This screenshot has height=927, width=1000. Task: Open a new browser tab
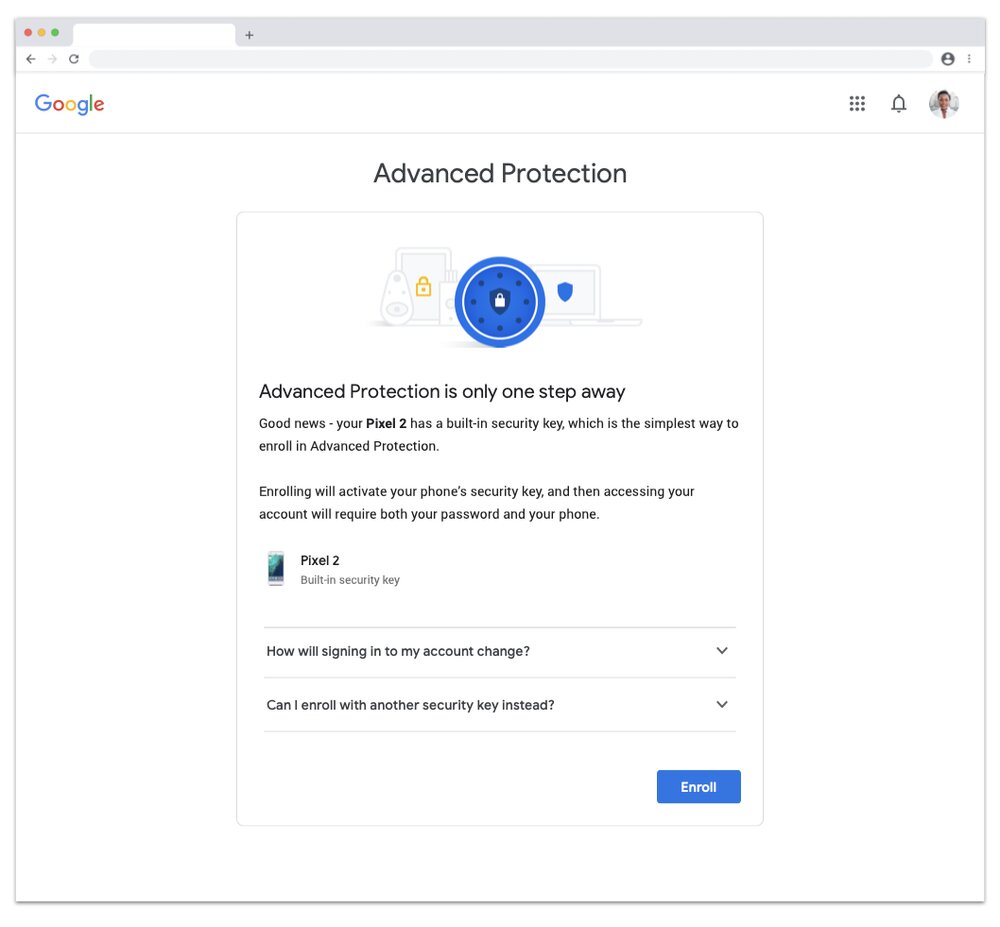tap(249, 35)
